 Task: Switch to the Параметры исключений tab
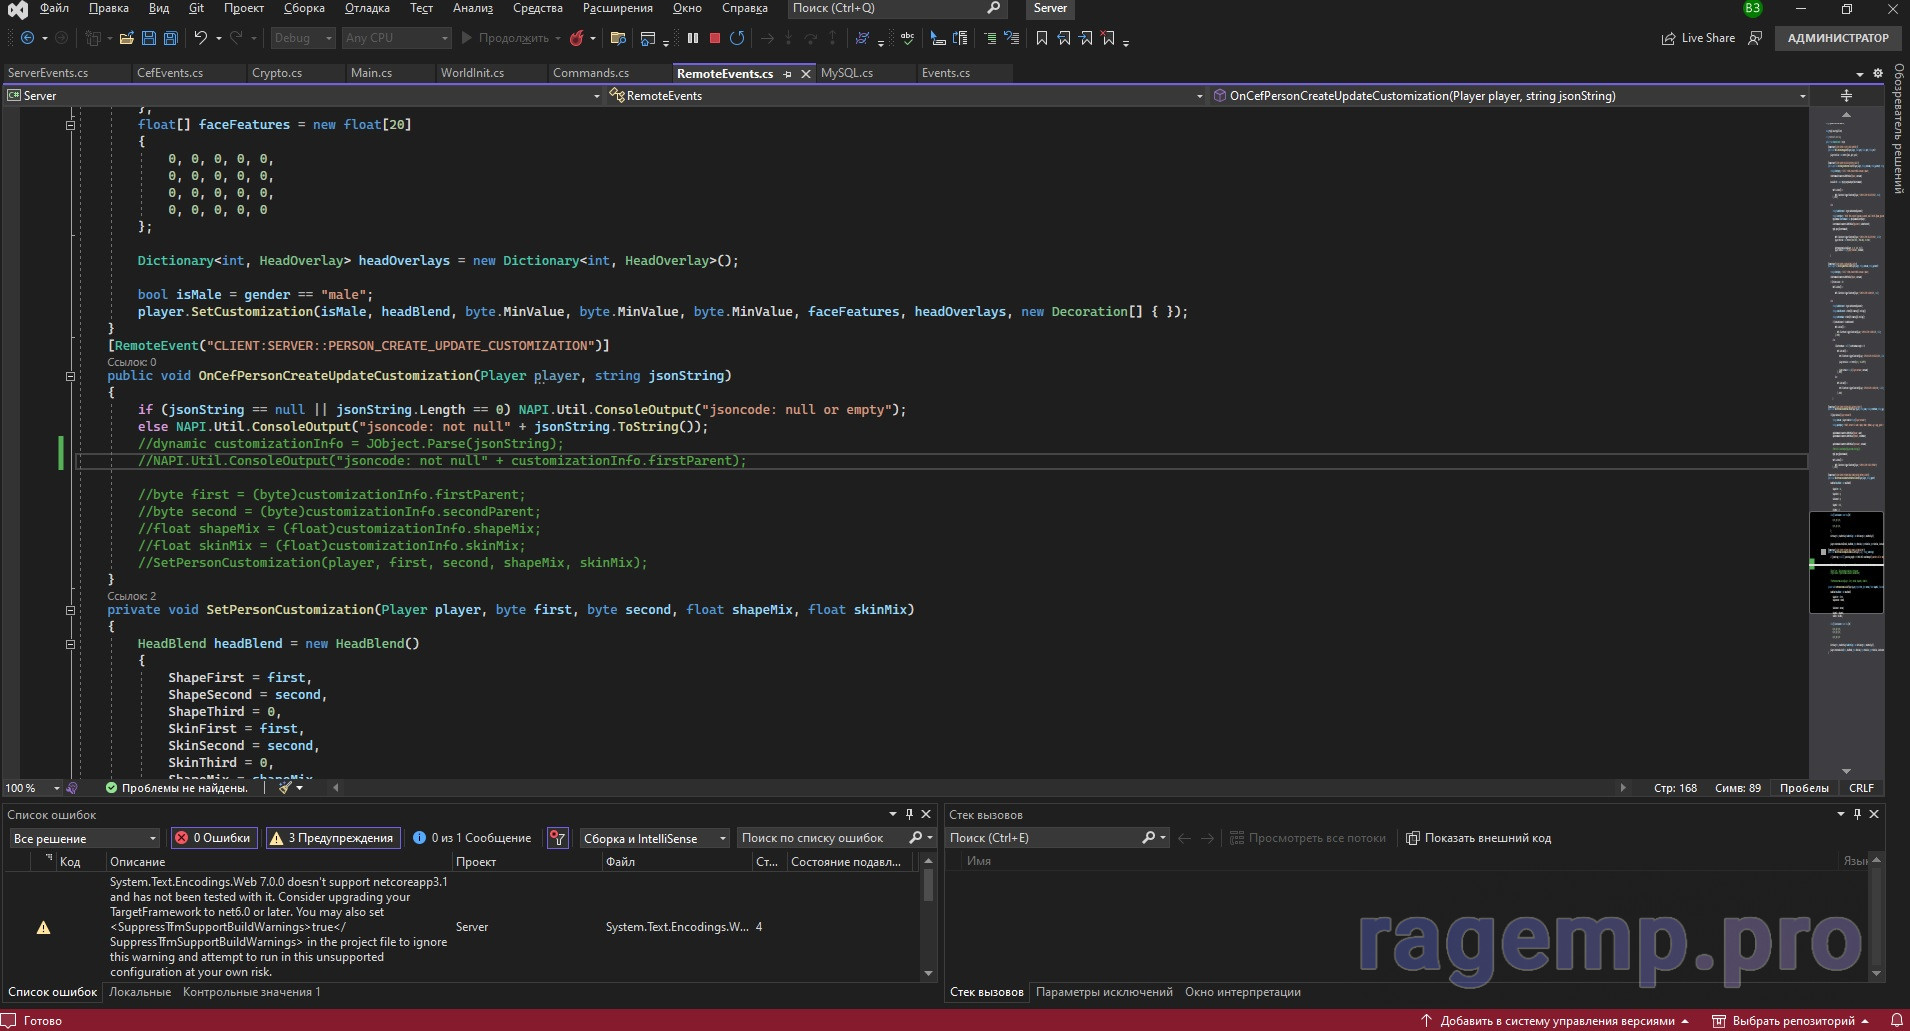1104,992
